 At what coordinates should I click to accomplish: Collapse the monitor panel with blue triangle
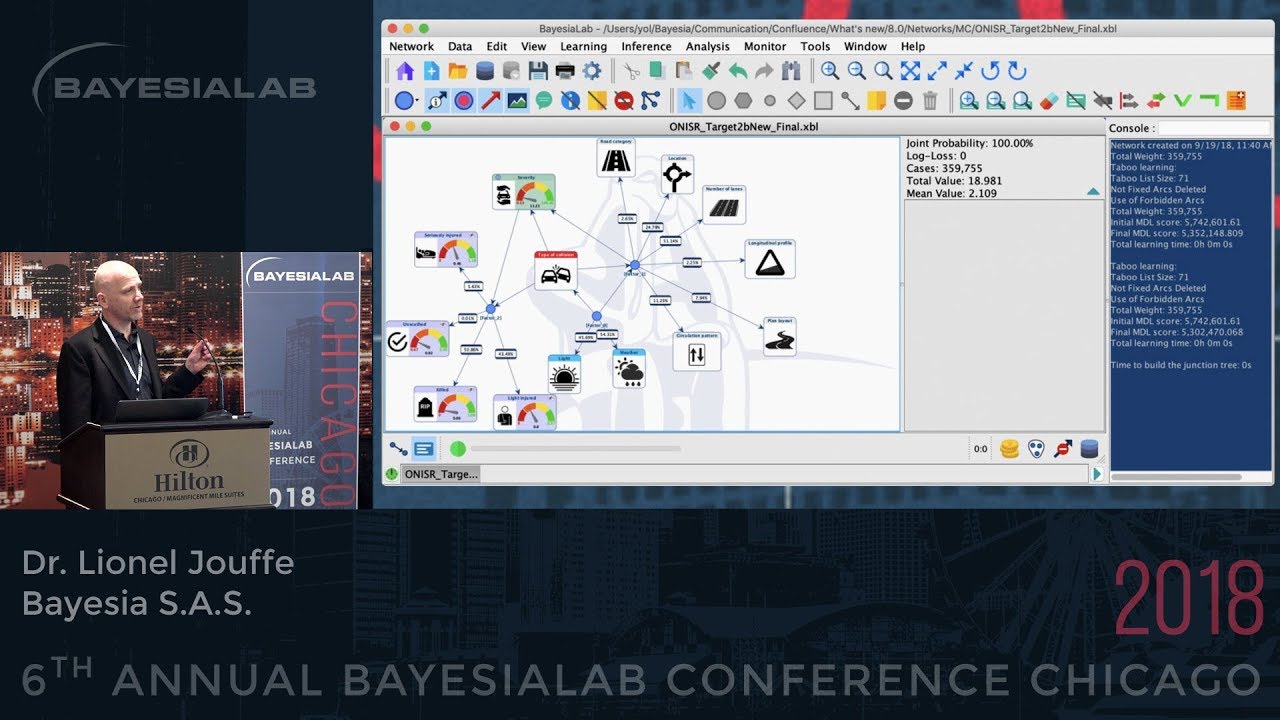coord(1093,192)
